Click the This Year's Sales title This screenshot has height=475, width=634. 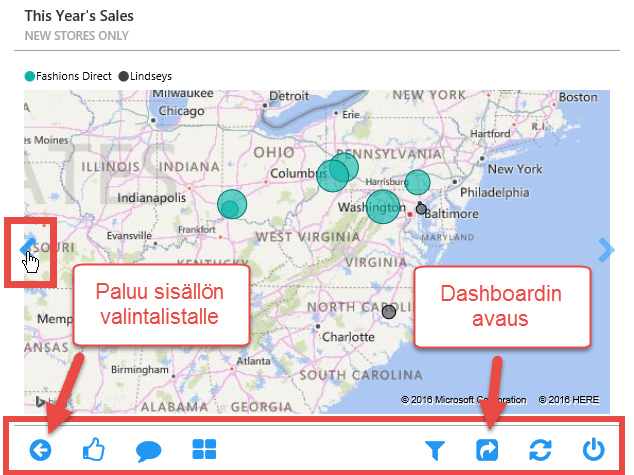79,16
